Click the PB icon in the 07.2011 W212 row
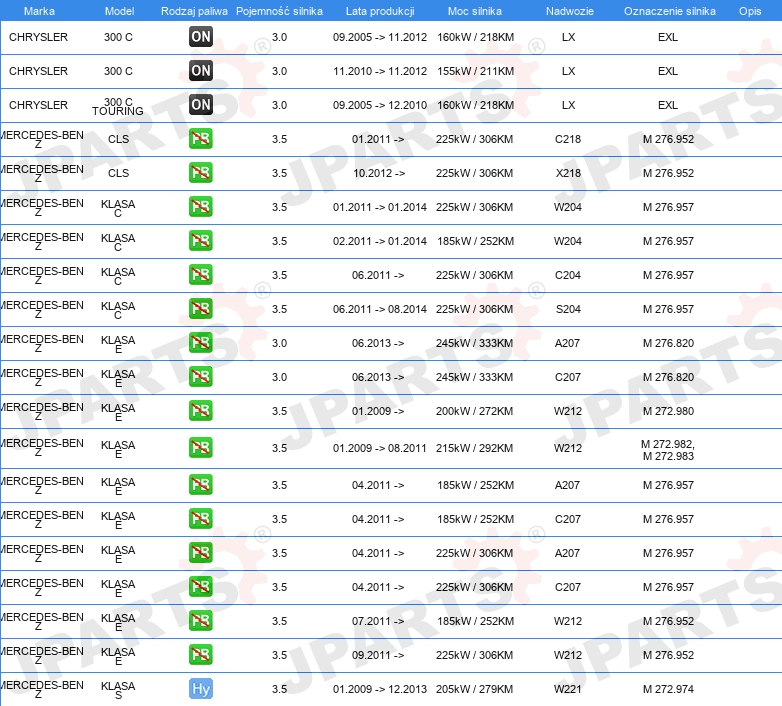Screen dimensions: 782x706 pos(201,620)
